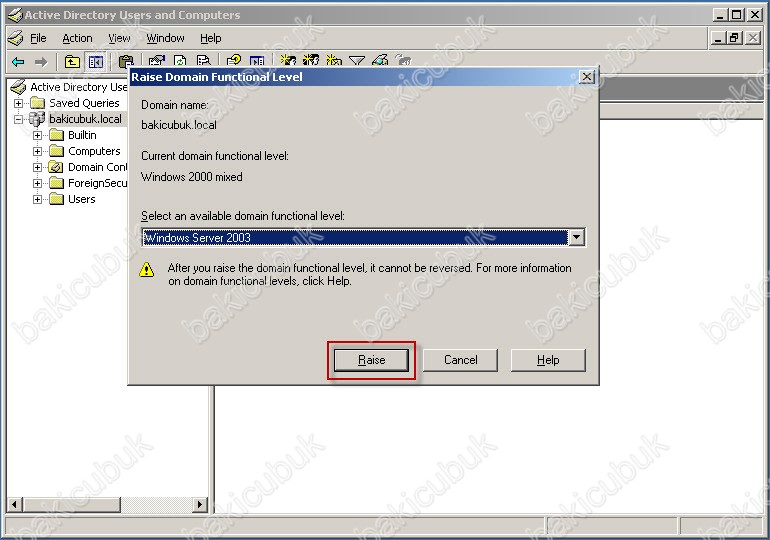
Task: Click the tree pane horizontal scrollbar thumb
Action: [71, 504]
